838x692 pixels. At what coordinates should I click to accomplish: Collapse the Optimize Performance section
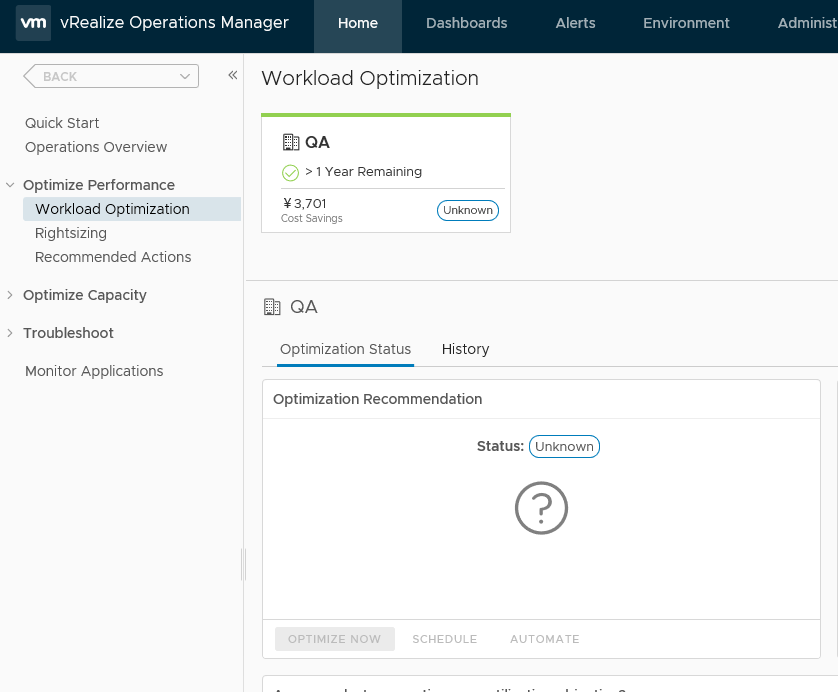point(10,185)
